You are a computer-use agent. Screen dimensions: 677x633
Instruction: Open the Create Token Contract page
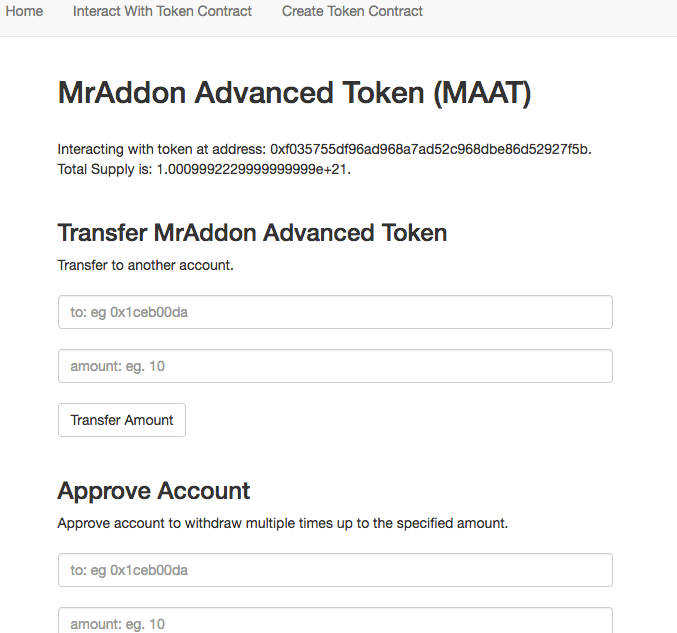352,12
